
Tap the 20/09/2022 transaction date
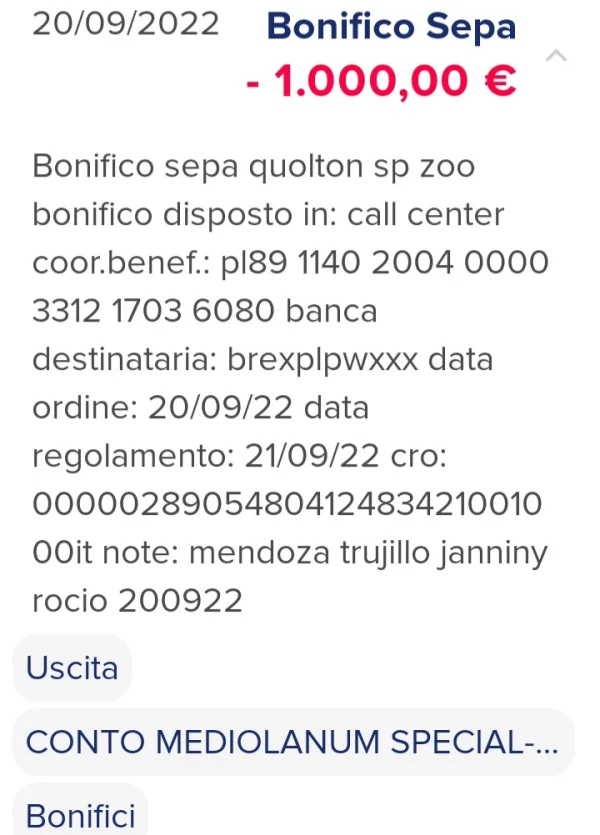click(125, 24)
